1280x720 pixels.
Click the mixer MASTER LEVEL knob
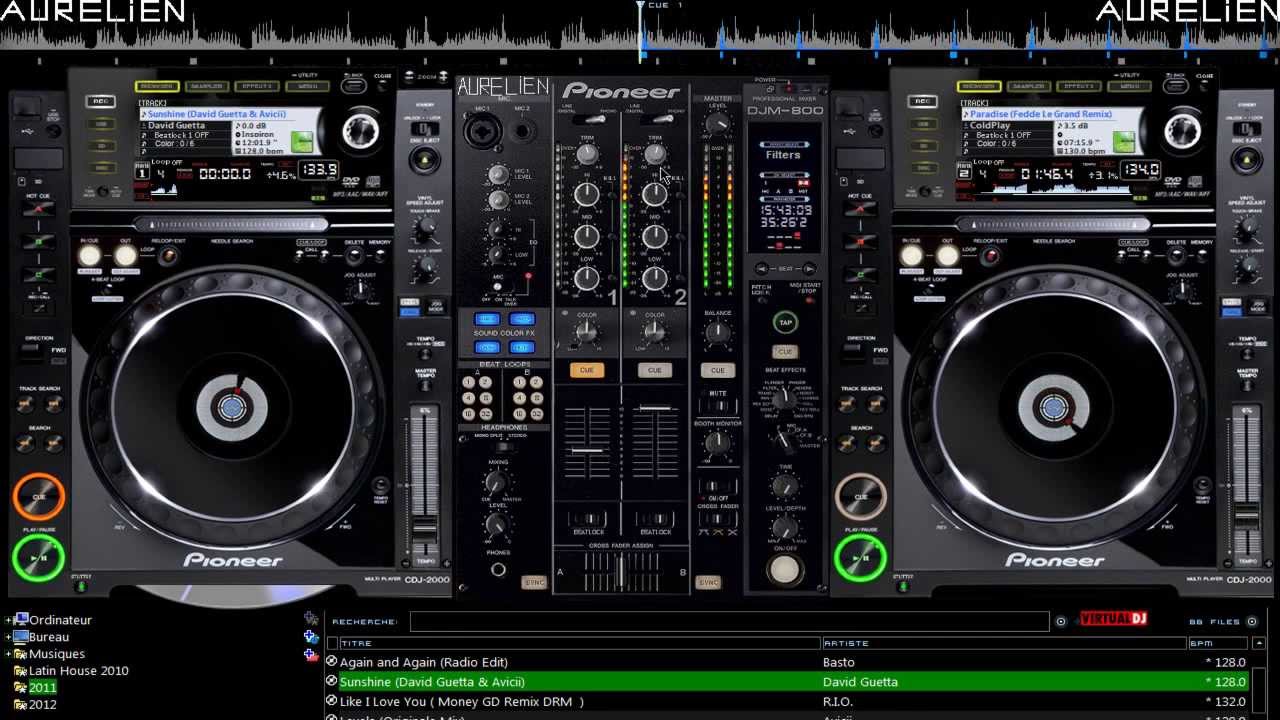717,124
